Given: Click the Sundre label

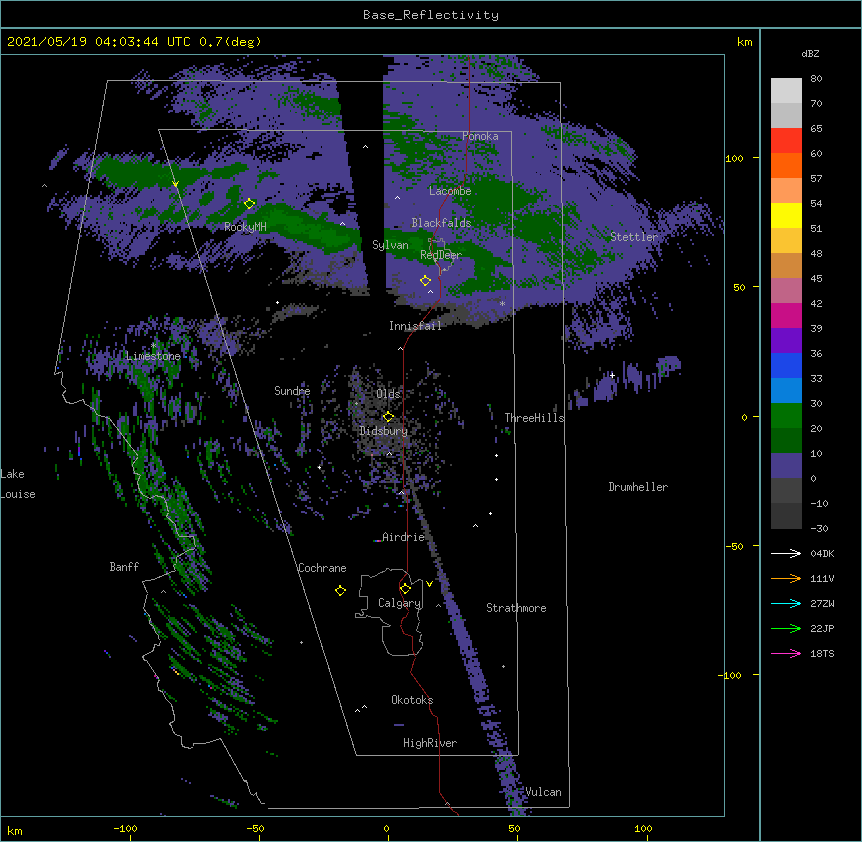Looking at the screenshot, I should click(292, 391).
